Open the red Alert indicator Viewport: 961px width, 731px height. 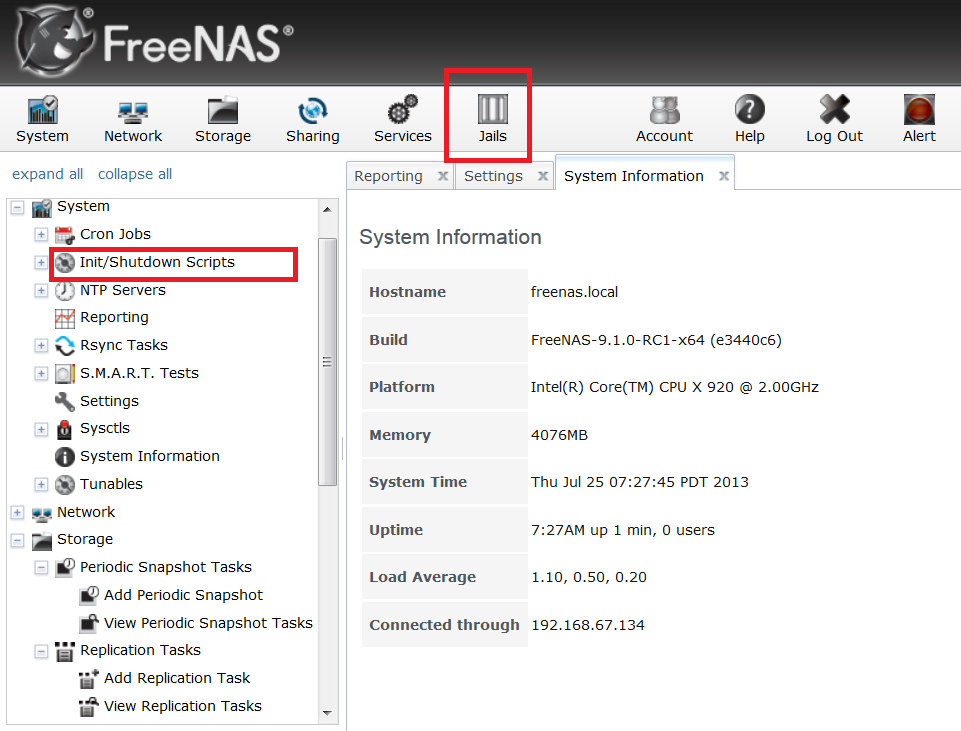(919, 110)
